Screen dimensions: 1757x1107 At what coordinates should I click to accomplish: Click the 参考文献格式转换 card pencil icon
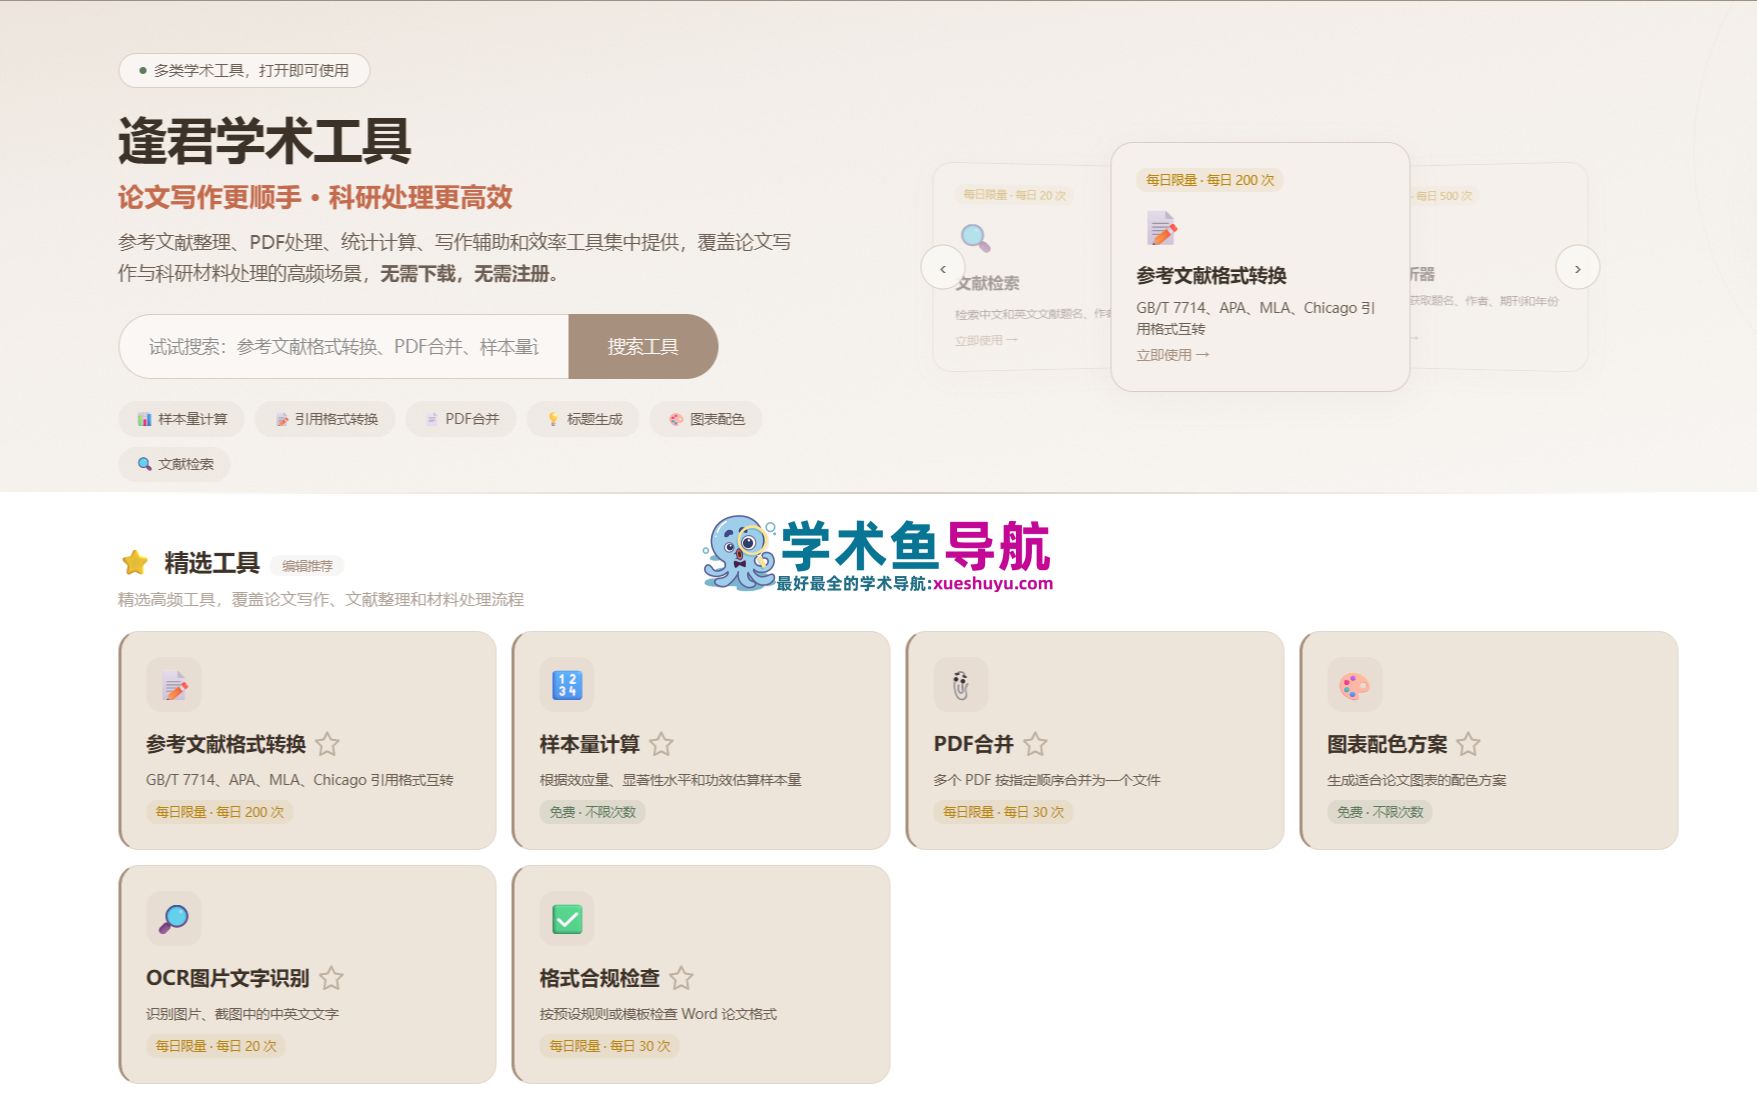[174, 685]
